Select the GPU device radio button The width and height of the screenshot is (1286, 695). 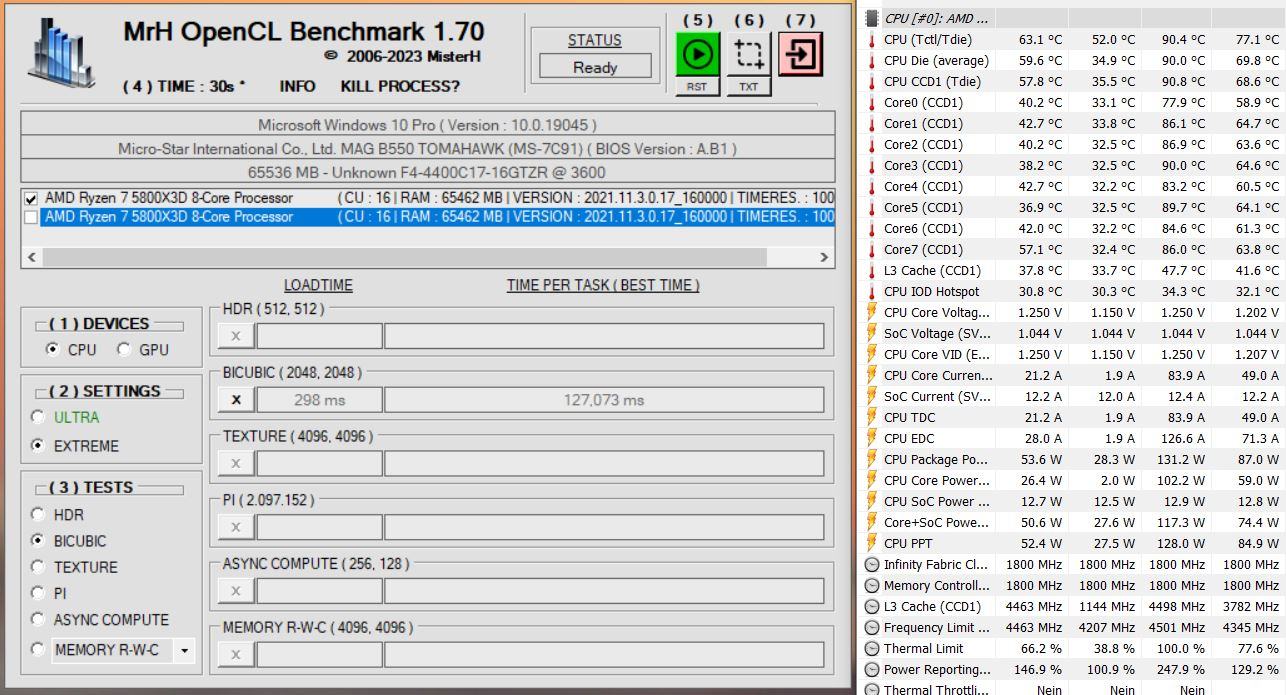coord(124,349)
